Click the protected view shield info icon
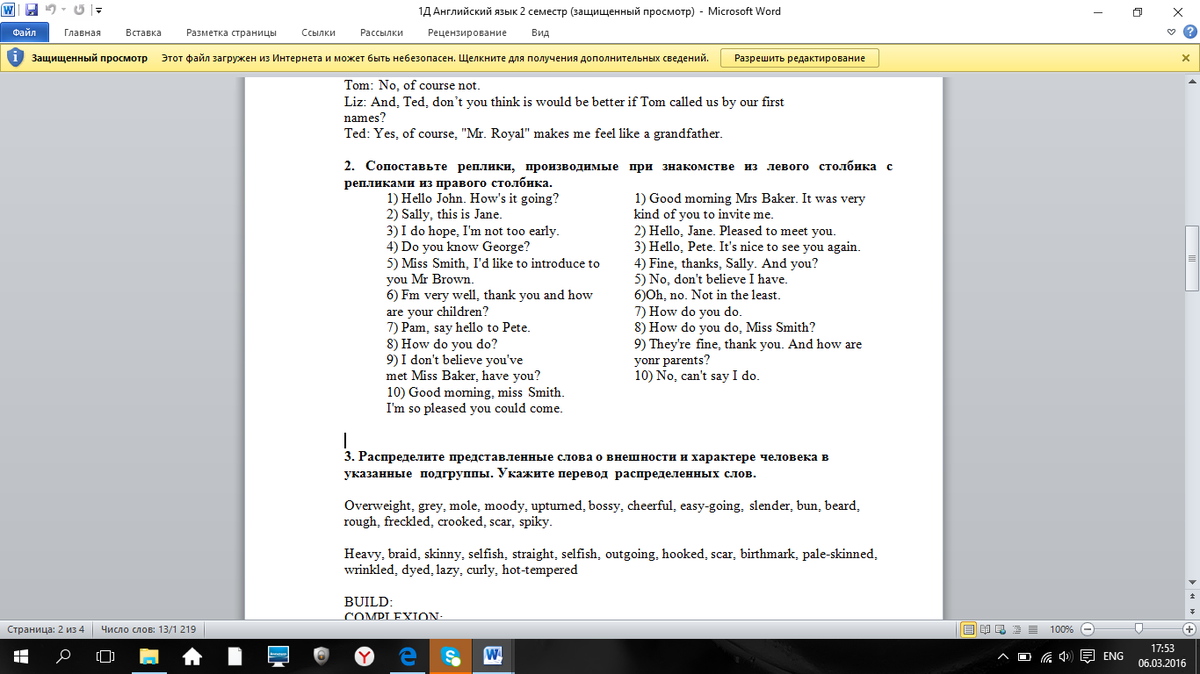1200x674 pixels. click(15, 58)
